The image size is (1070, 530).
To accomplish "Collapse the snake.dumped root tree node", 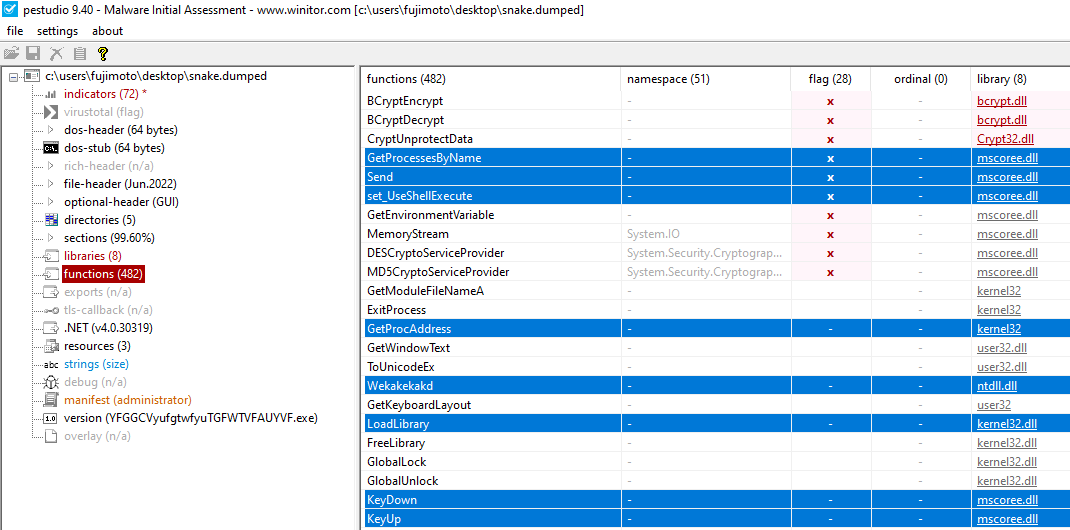I will pos(13,76).
